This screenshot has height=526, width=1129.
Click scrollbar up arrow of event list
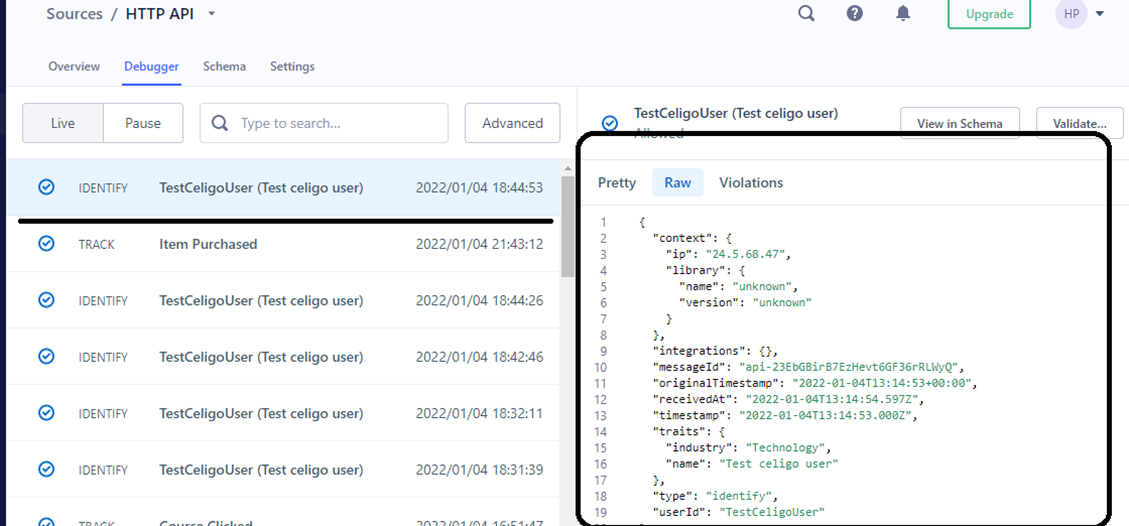click(568, 168)
